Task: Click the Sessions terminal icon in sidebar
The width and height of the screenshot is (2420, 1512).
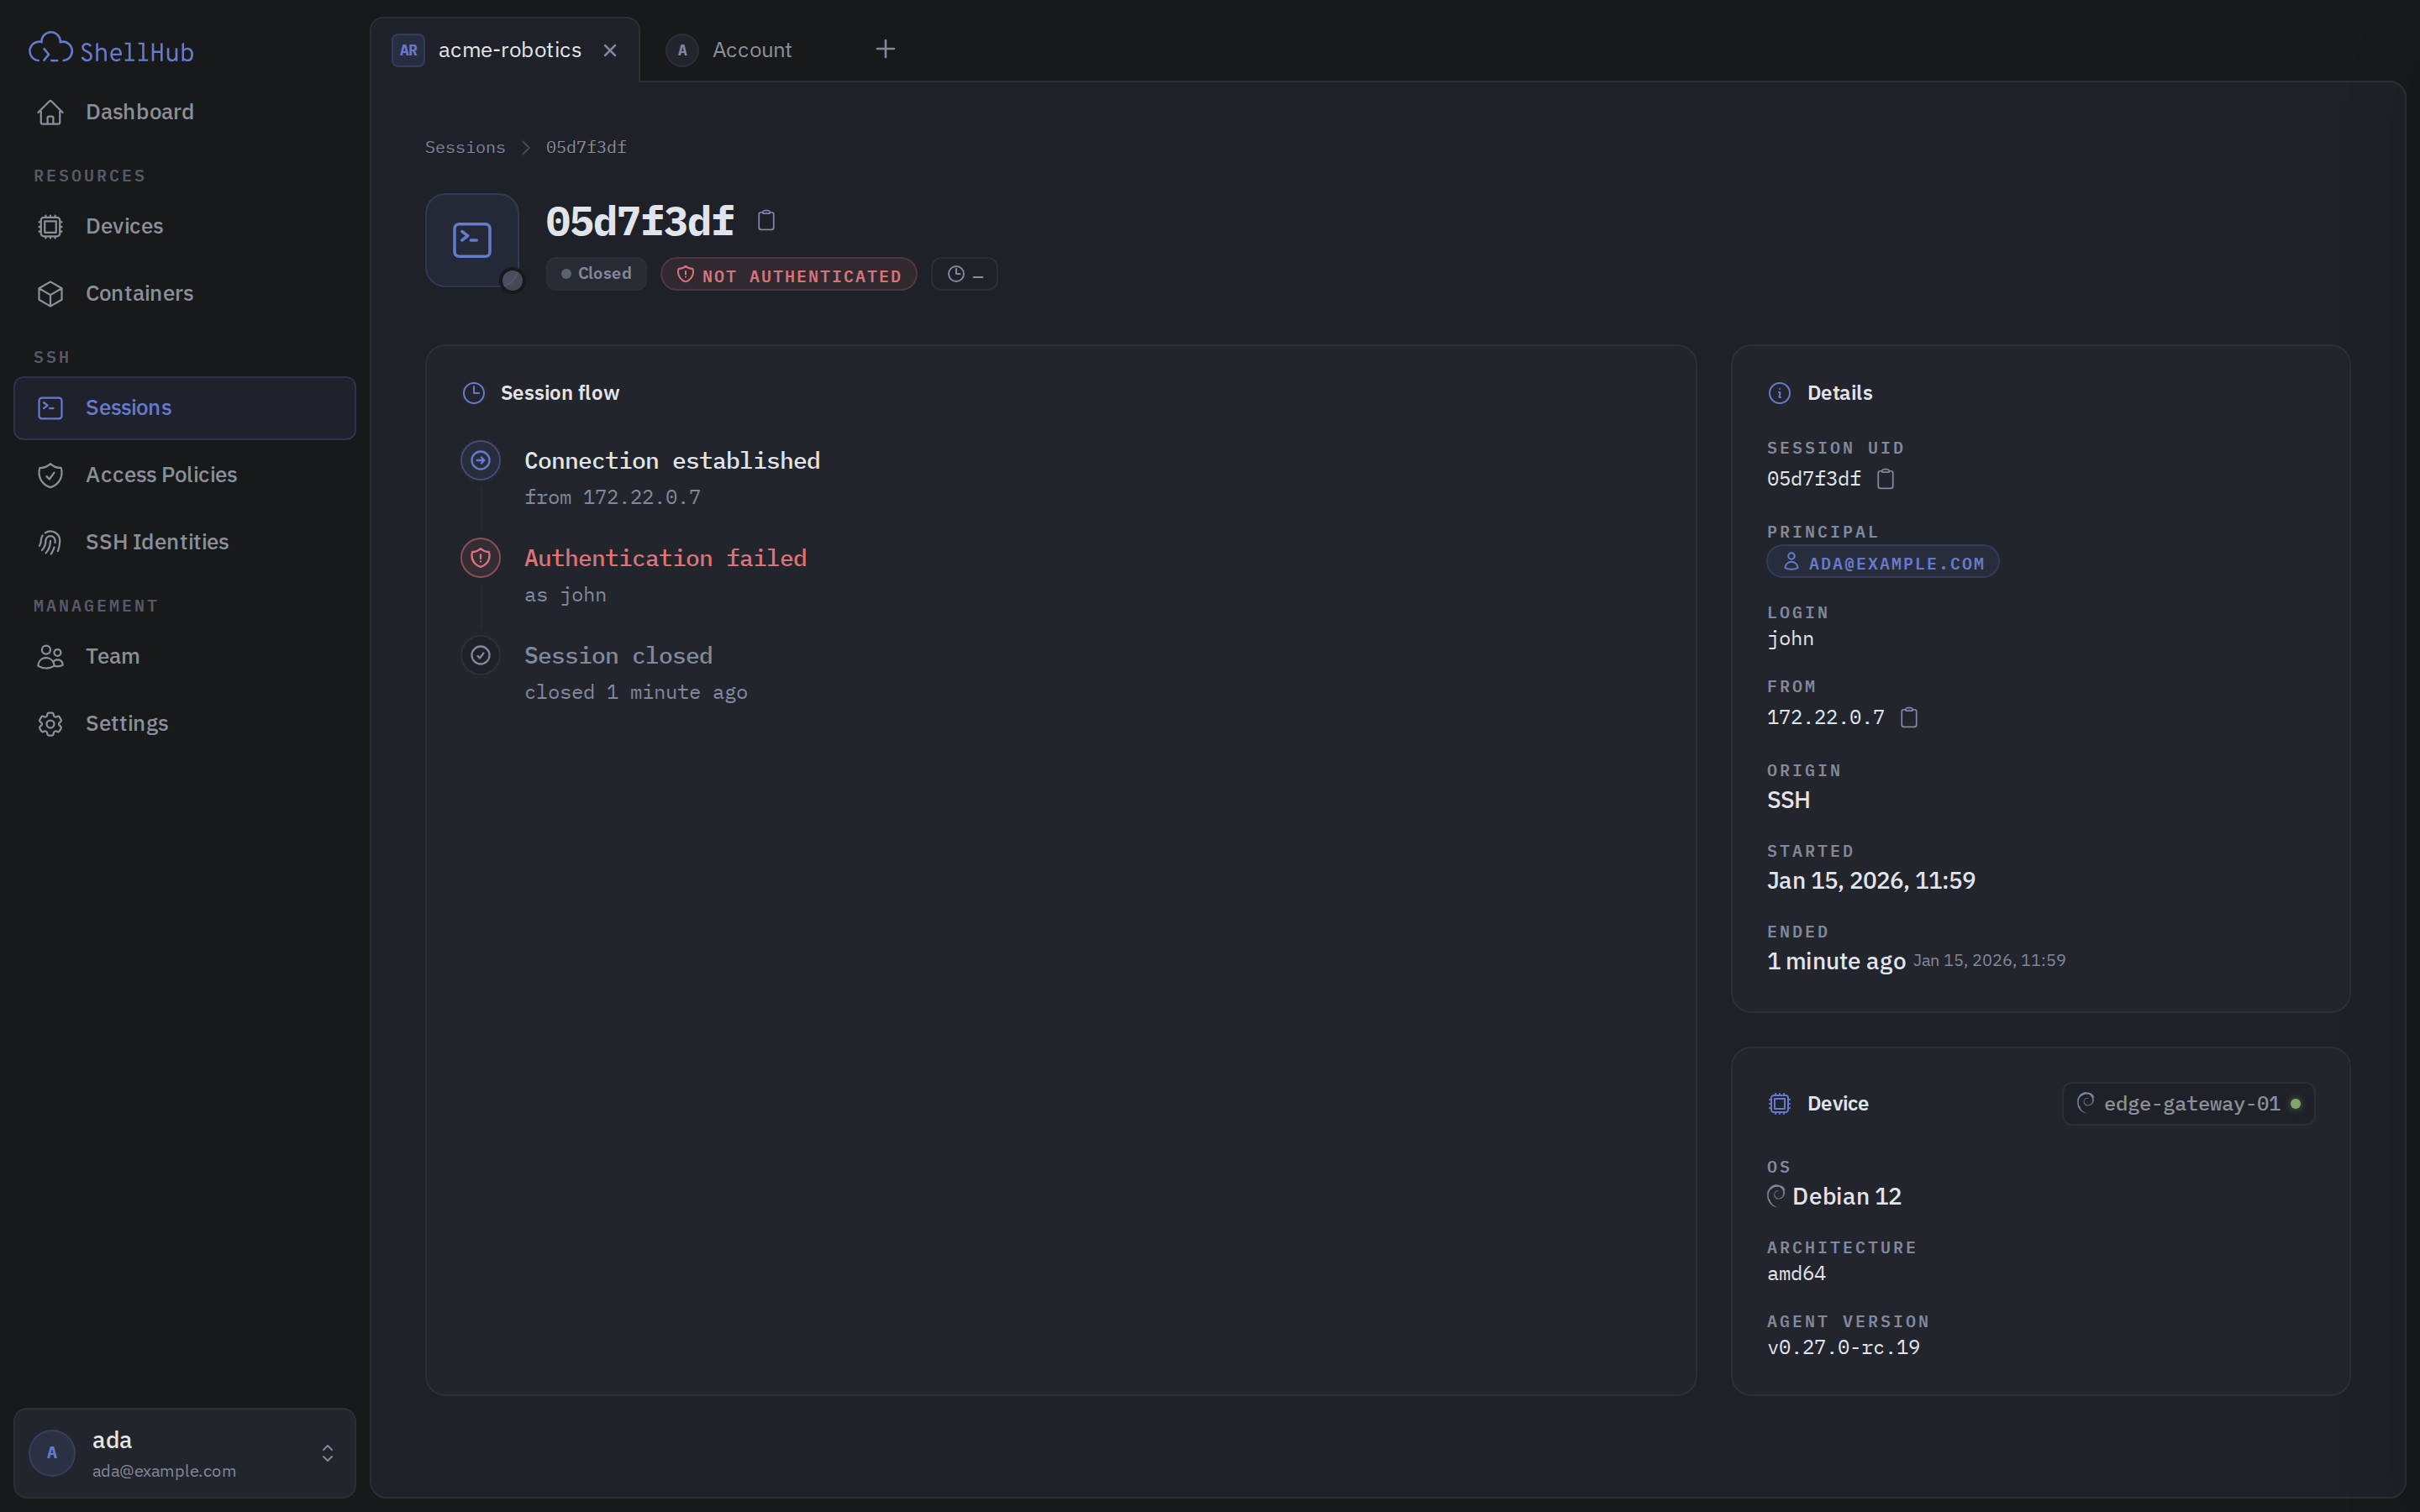Action: pyautogui.click(x=50, y=408)
